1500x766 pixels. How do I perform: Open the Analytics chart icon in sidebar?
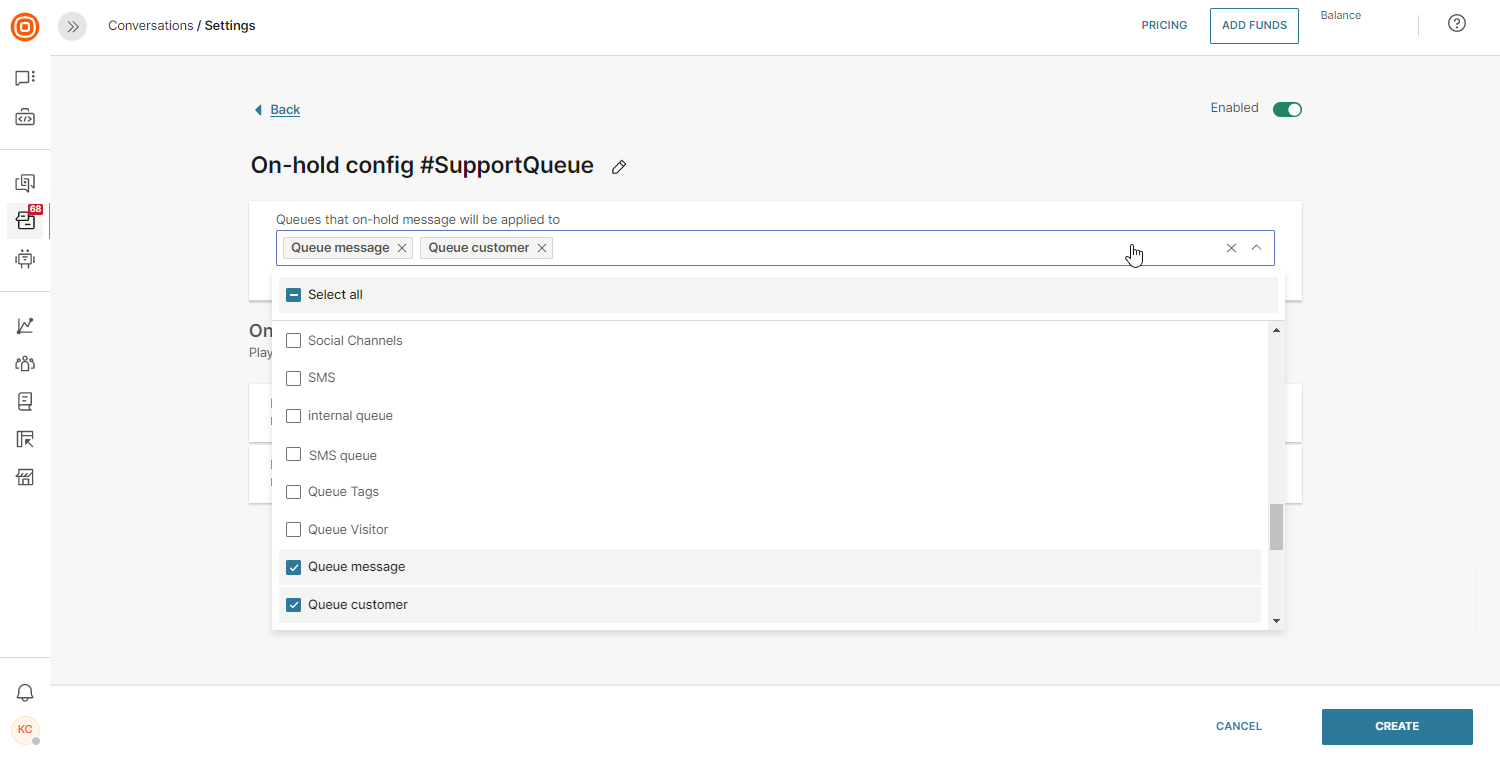click(x=25, y=326)
